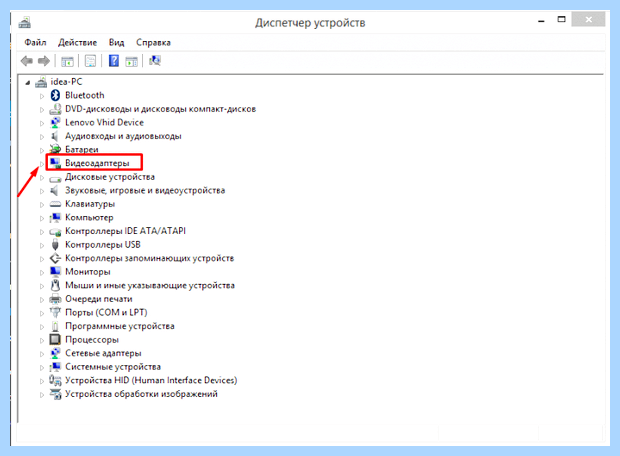Expand the Клавиатуры node
The height and width of the screenshot is (456, 620).
(x=42, y=205)
